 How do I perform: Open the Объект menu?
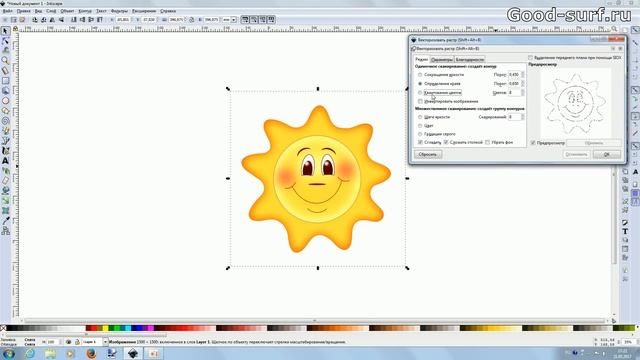coord(67,11)
